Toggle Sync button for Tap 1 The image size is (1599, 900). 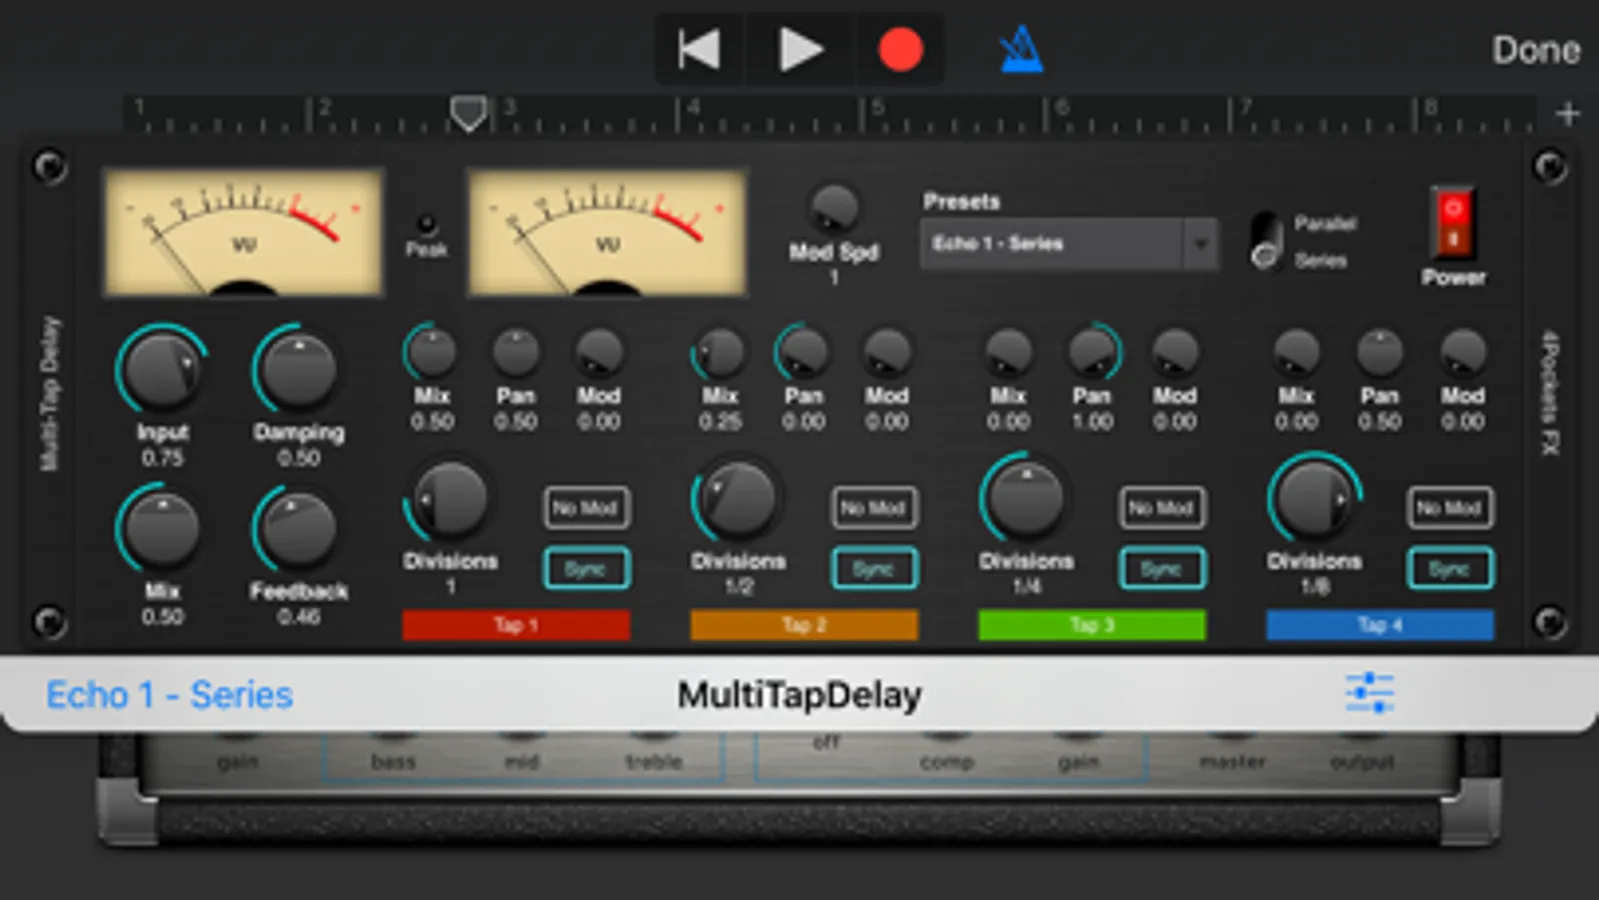tap(586, 568)
